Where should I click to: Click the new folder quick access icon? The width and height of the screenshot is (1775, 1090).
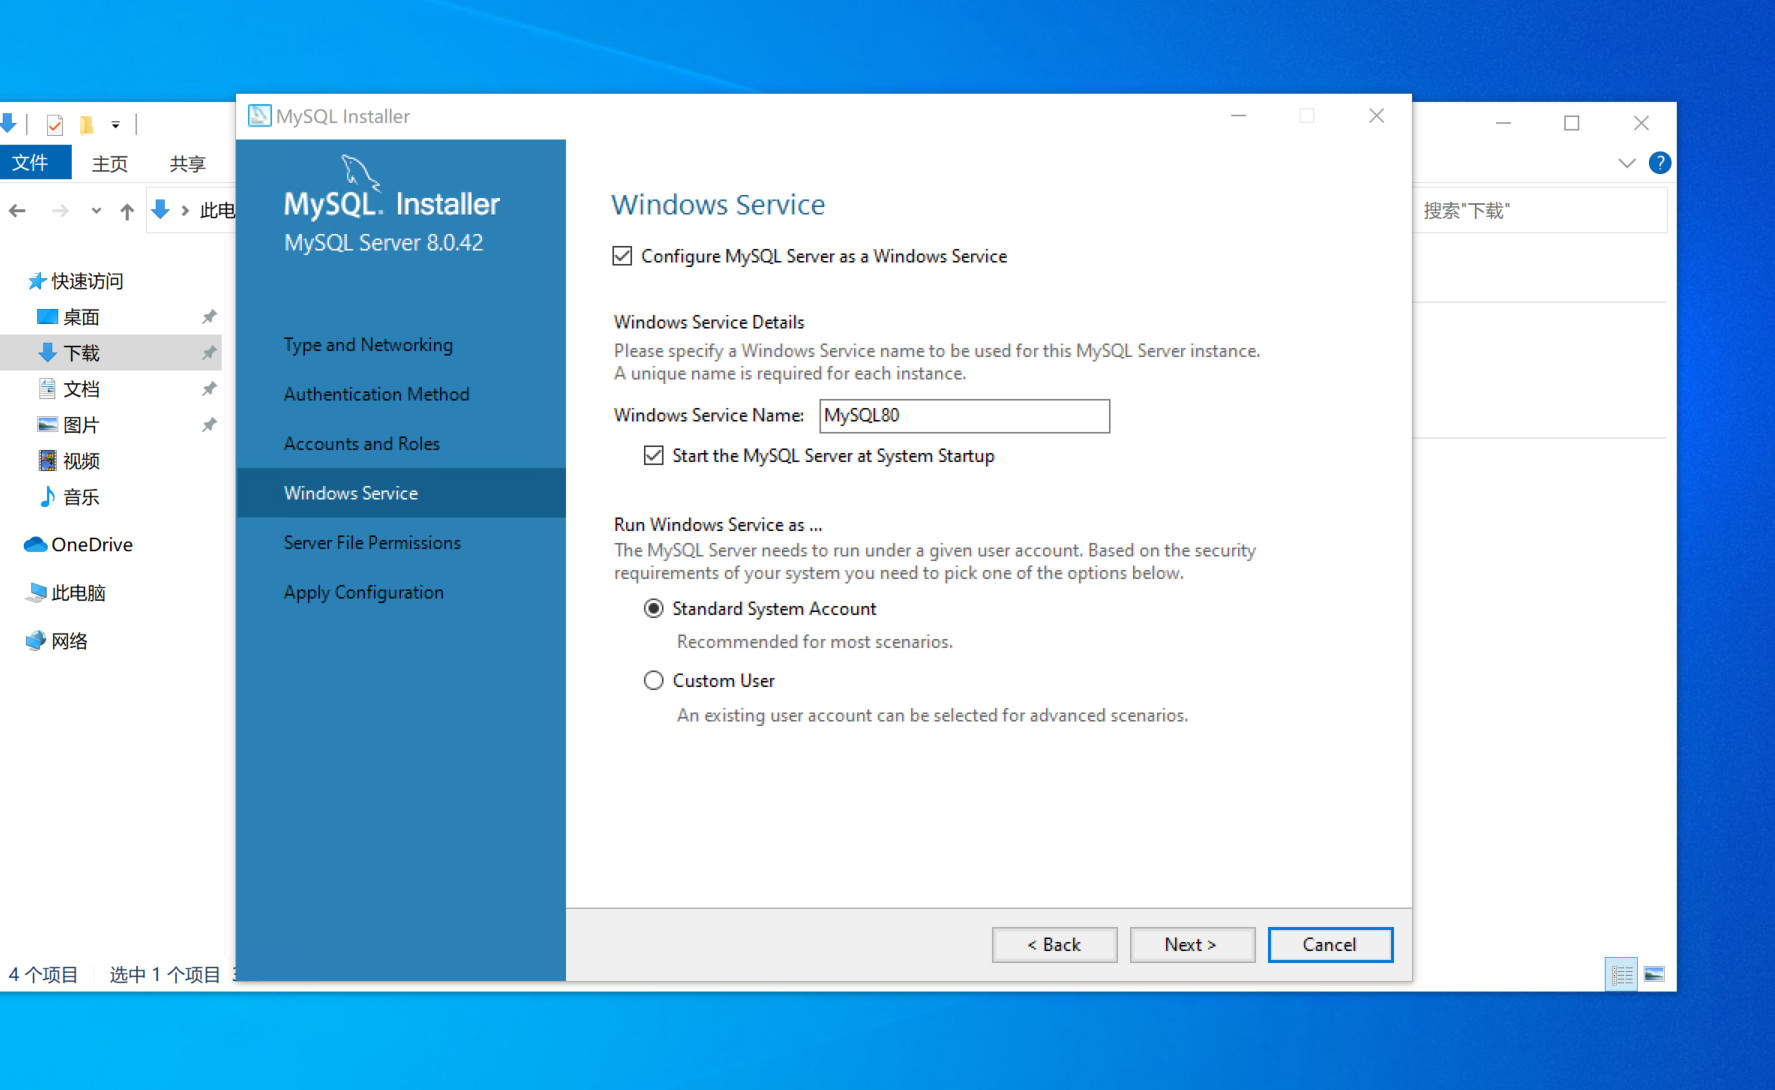87,124
